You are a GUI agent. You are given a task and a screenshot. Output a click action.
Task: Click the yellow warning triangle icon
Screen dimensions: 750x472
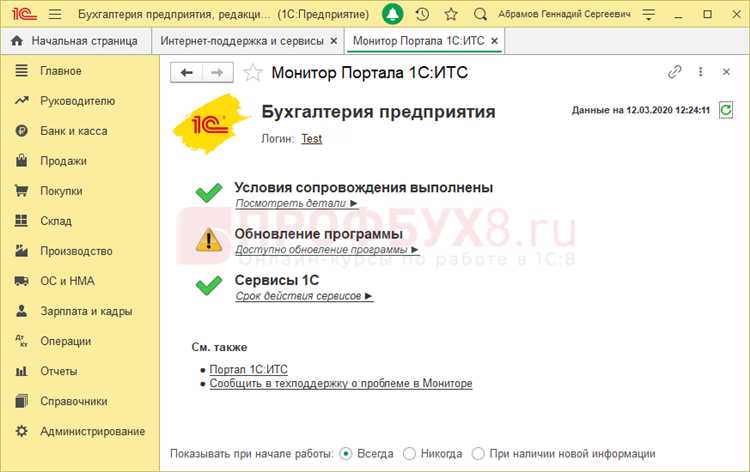pyautogui.click(x=209, y=240)
